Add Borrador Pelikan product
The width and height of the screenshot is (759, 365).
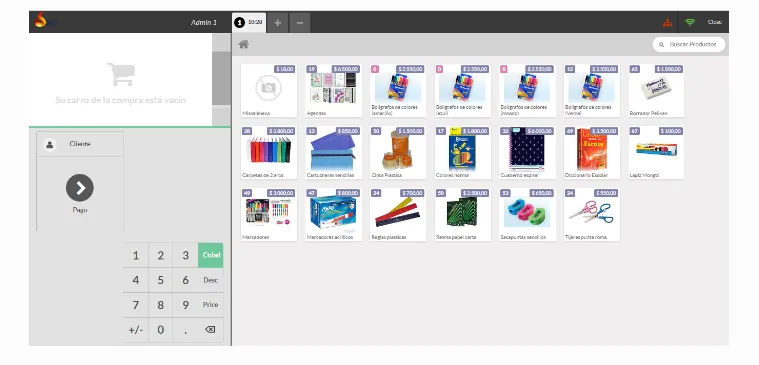pyautogui.click(x=656, y=91)
